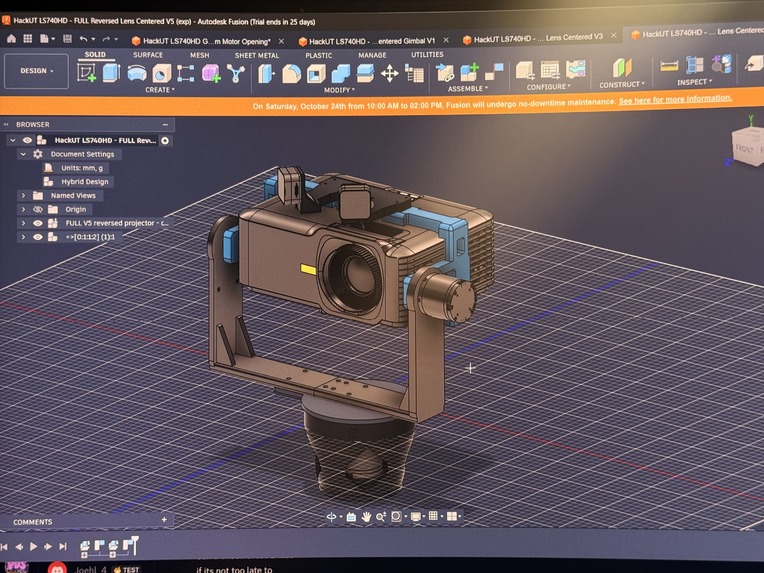
Task: Open the DESIGN workspace dropdown
Action: point(37,71)
